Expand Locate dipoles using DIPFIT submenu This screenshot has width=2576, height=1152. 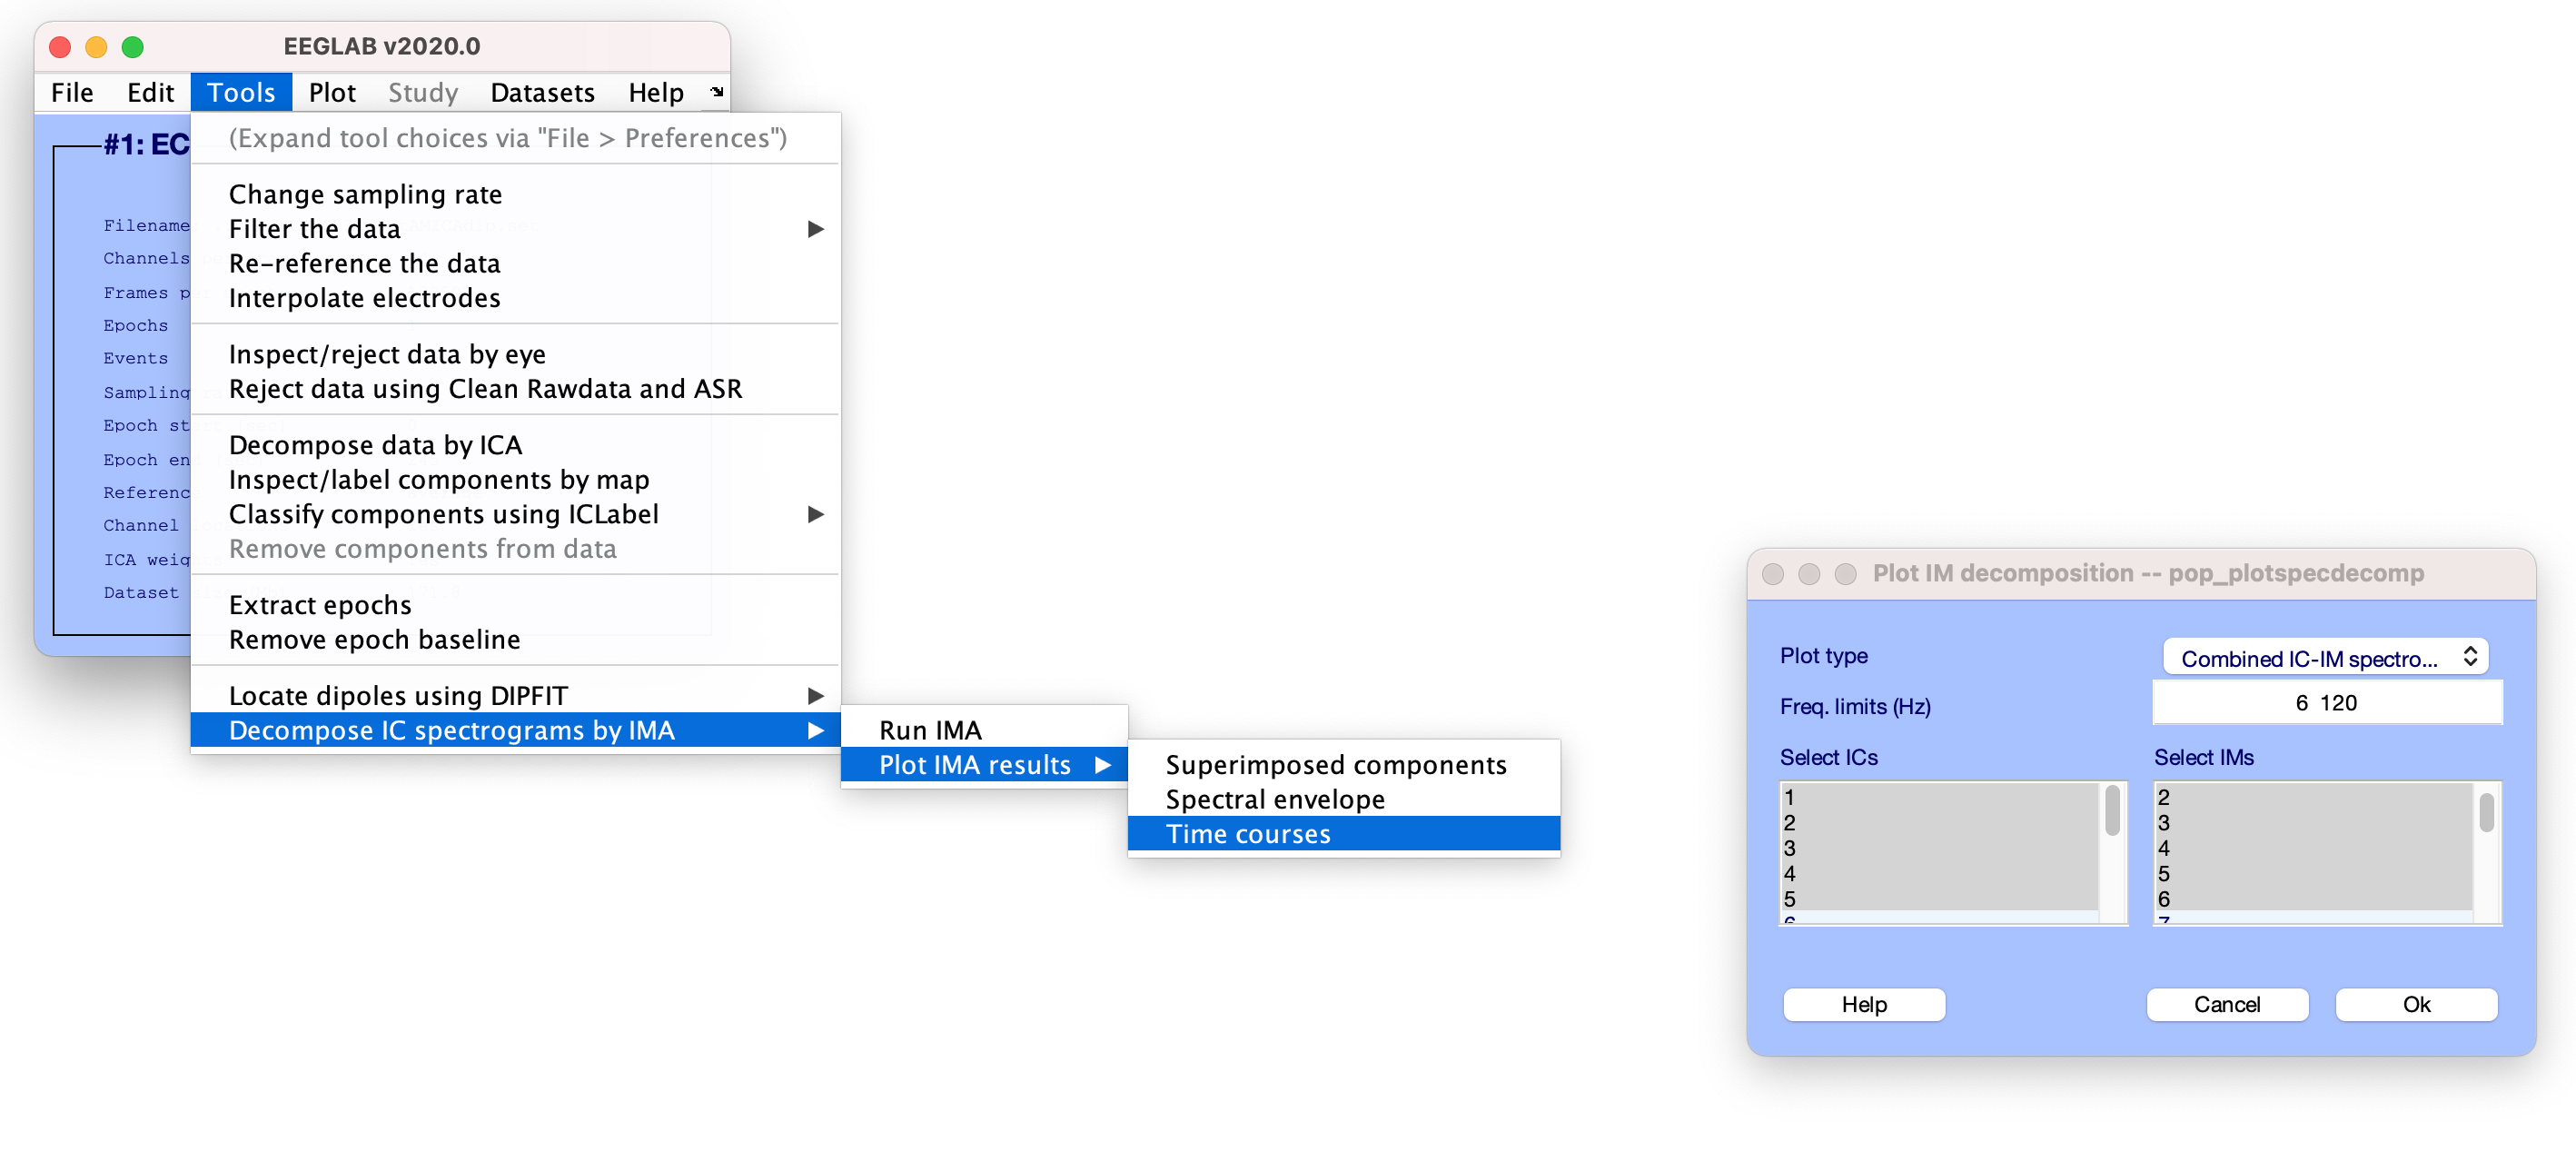pos(815,695)
